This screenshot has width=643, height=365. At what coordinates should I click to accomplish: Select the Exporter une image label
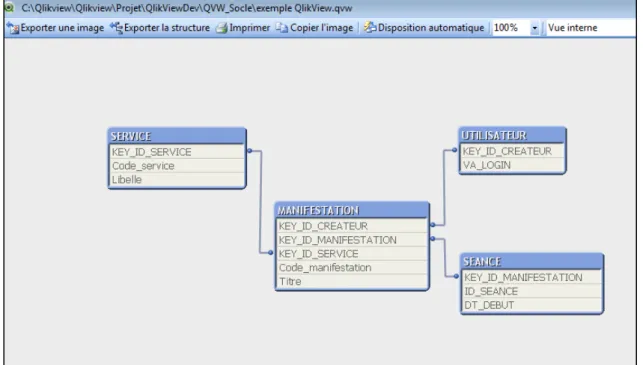coord(62,28)
